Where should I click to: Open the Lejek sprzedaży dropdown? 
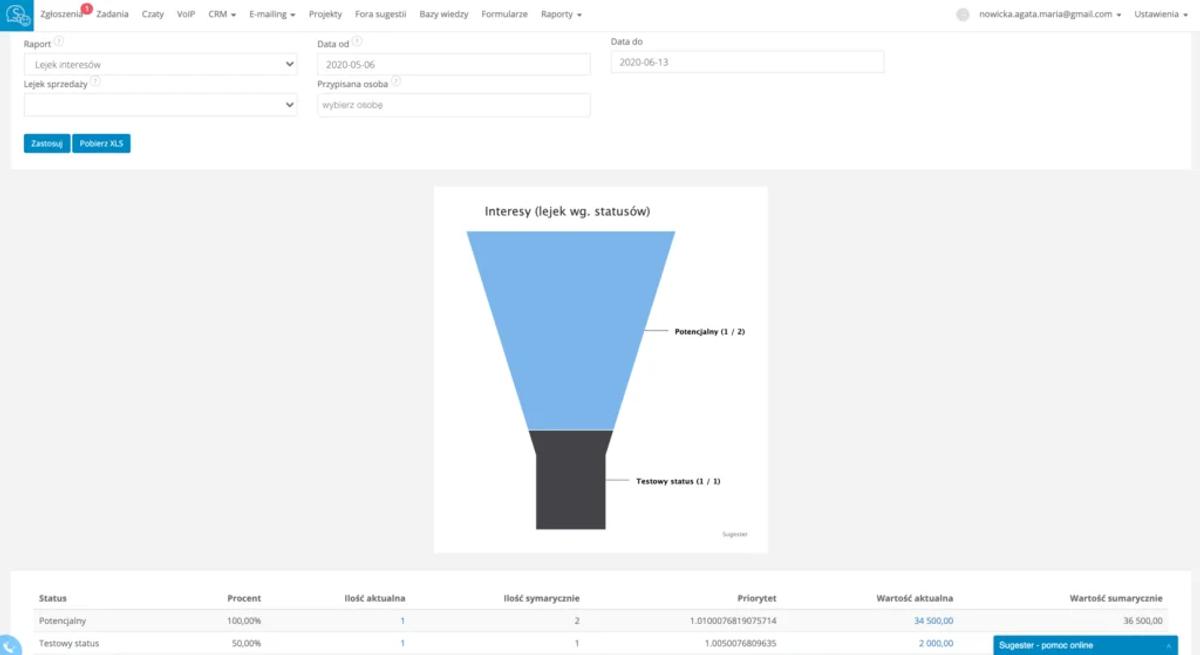point(160,104)
